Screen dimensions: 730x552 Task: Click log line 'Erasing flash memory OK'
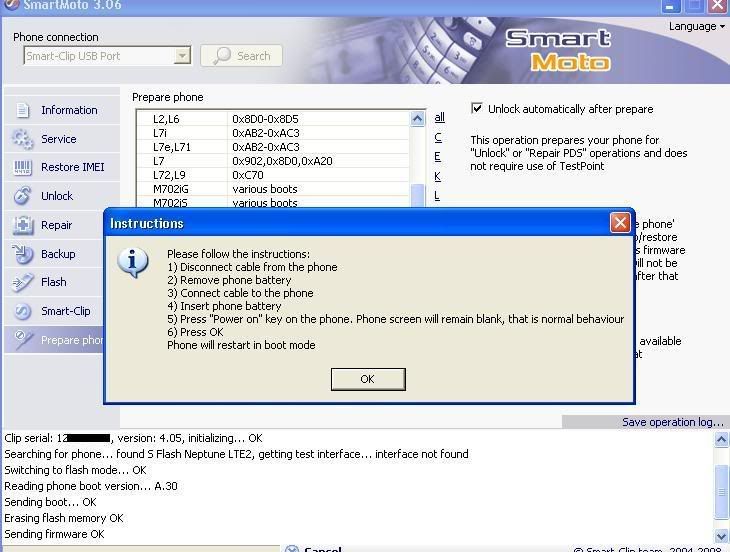point(64,518)
